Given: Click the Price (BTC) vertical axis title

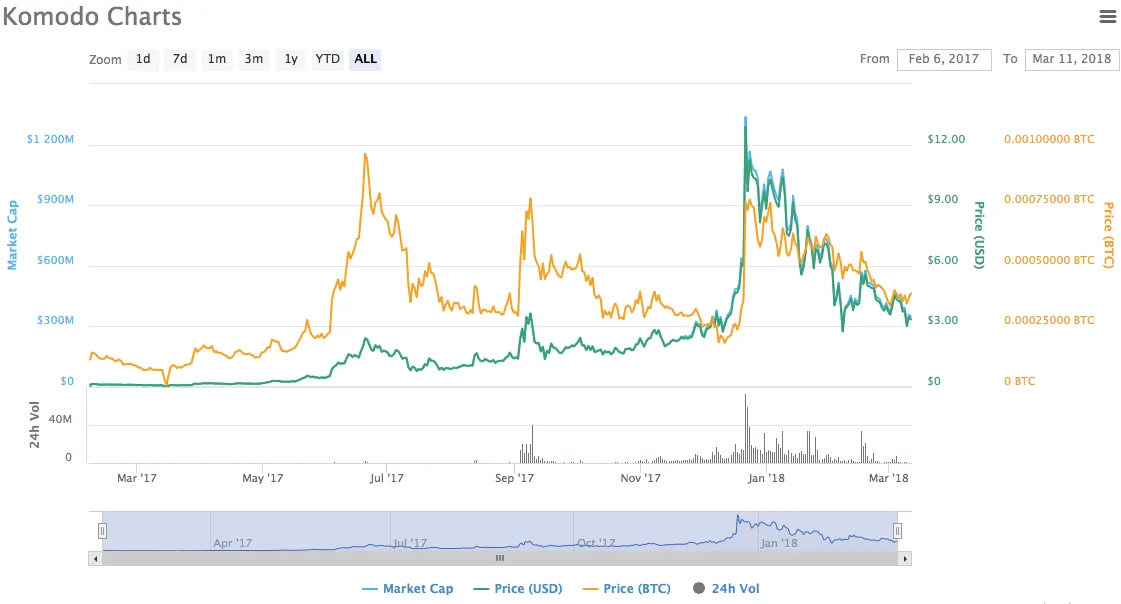Looking at the screenshot, I should click(x=1109, y=235).
